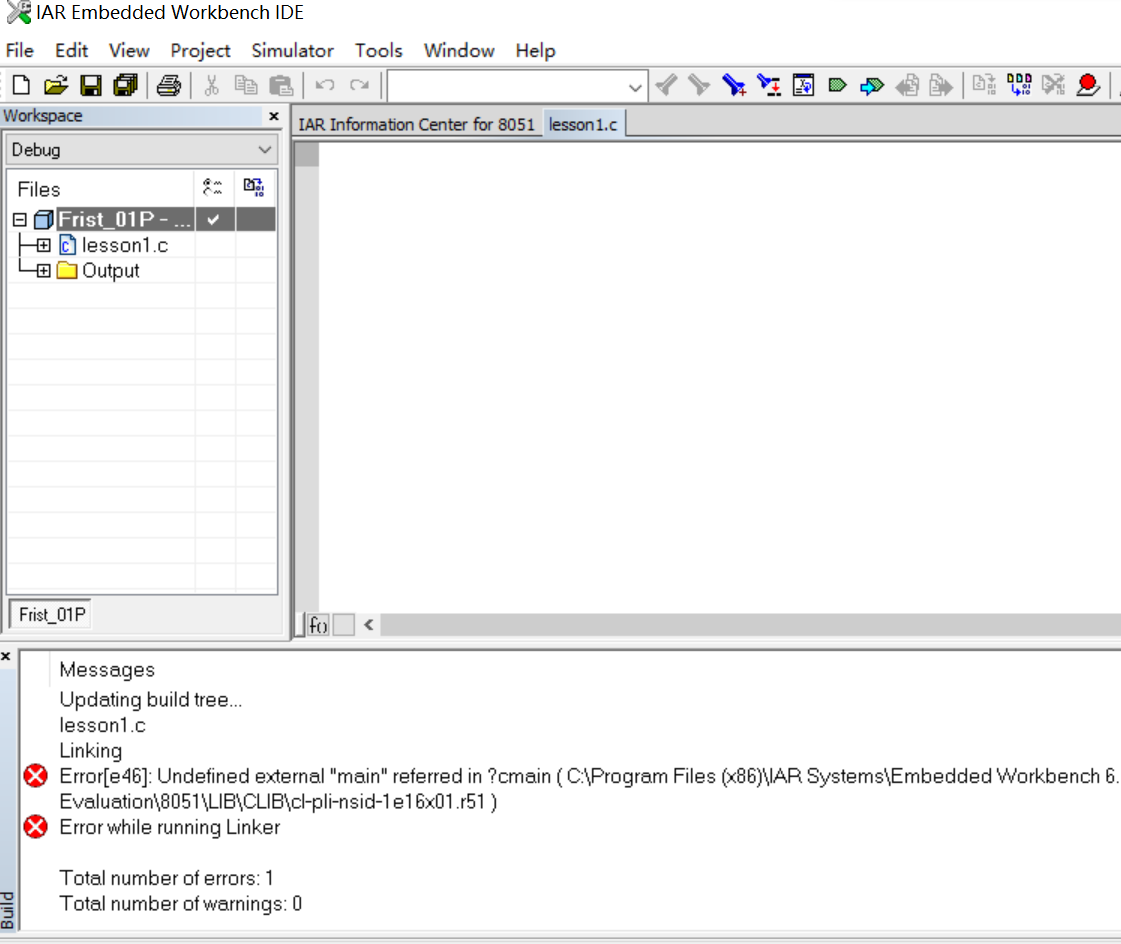Click the Cut scissors icon

[212, 86]
